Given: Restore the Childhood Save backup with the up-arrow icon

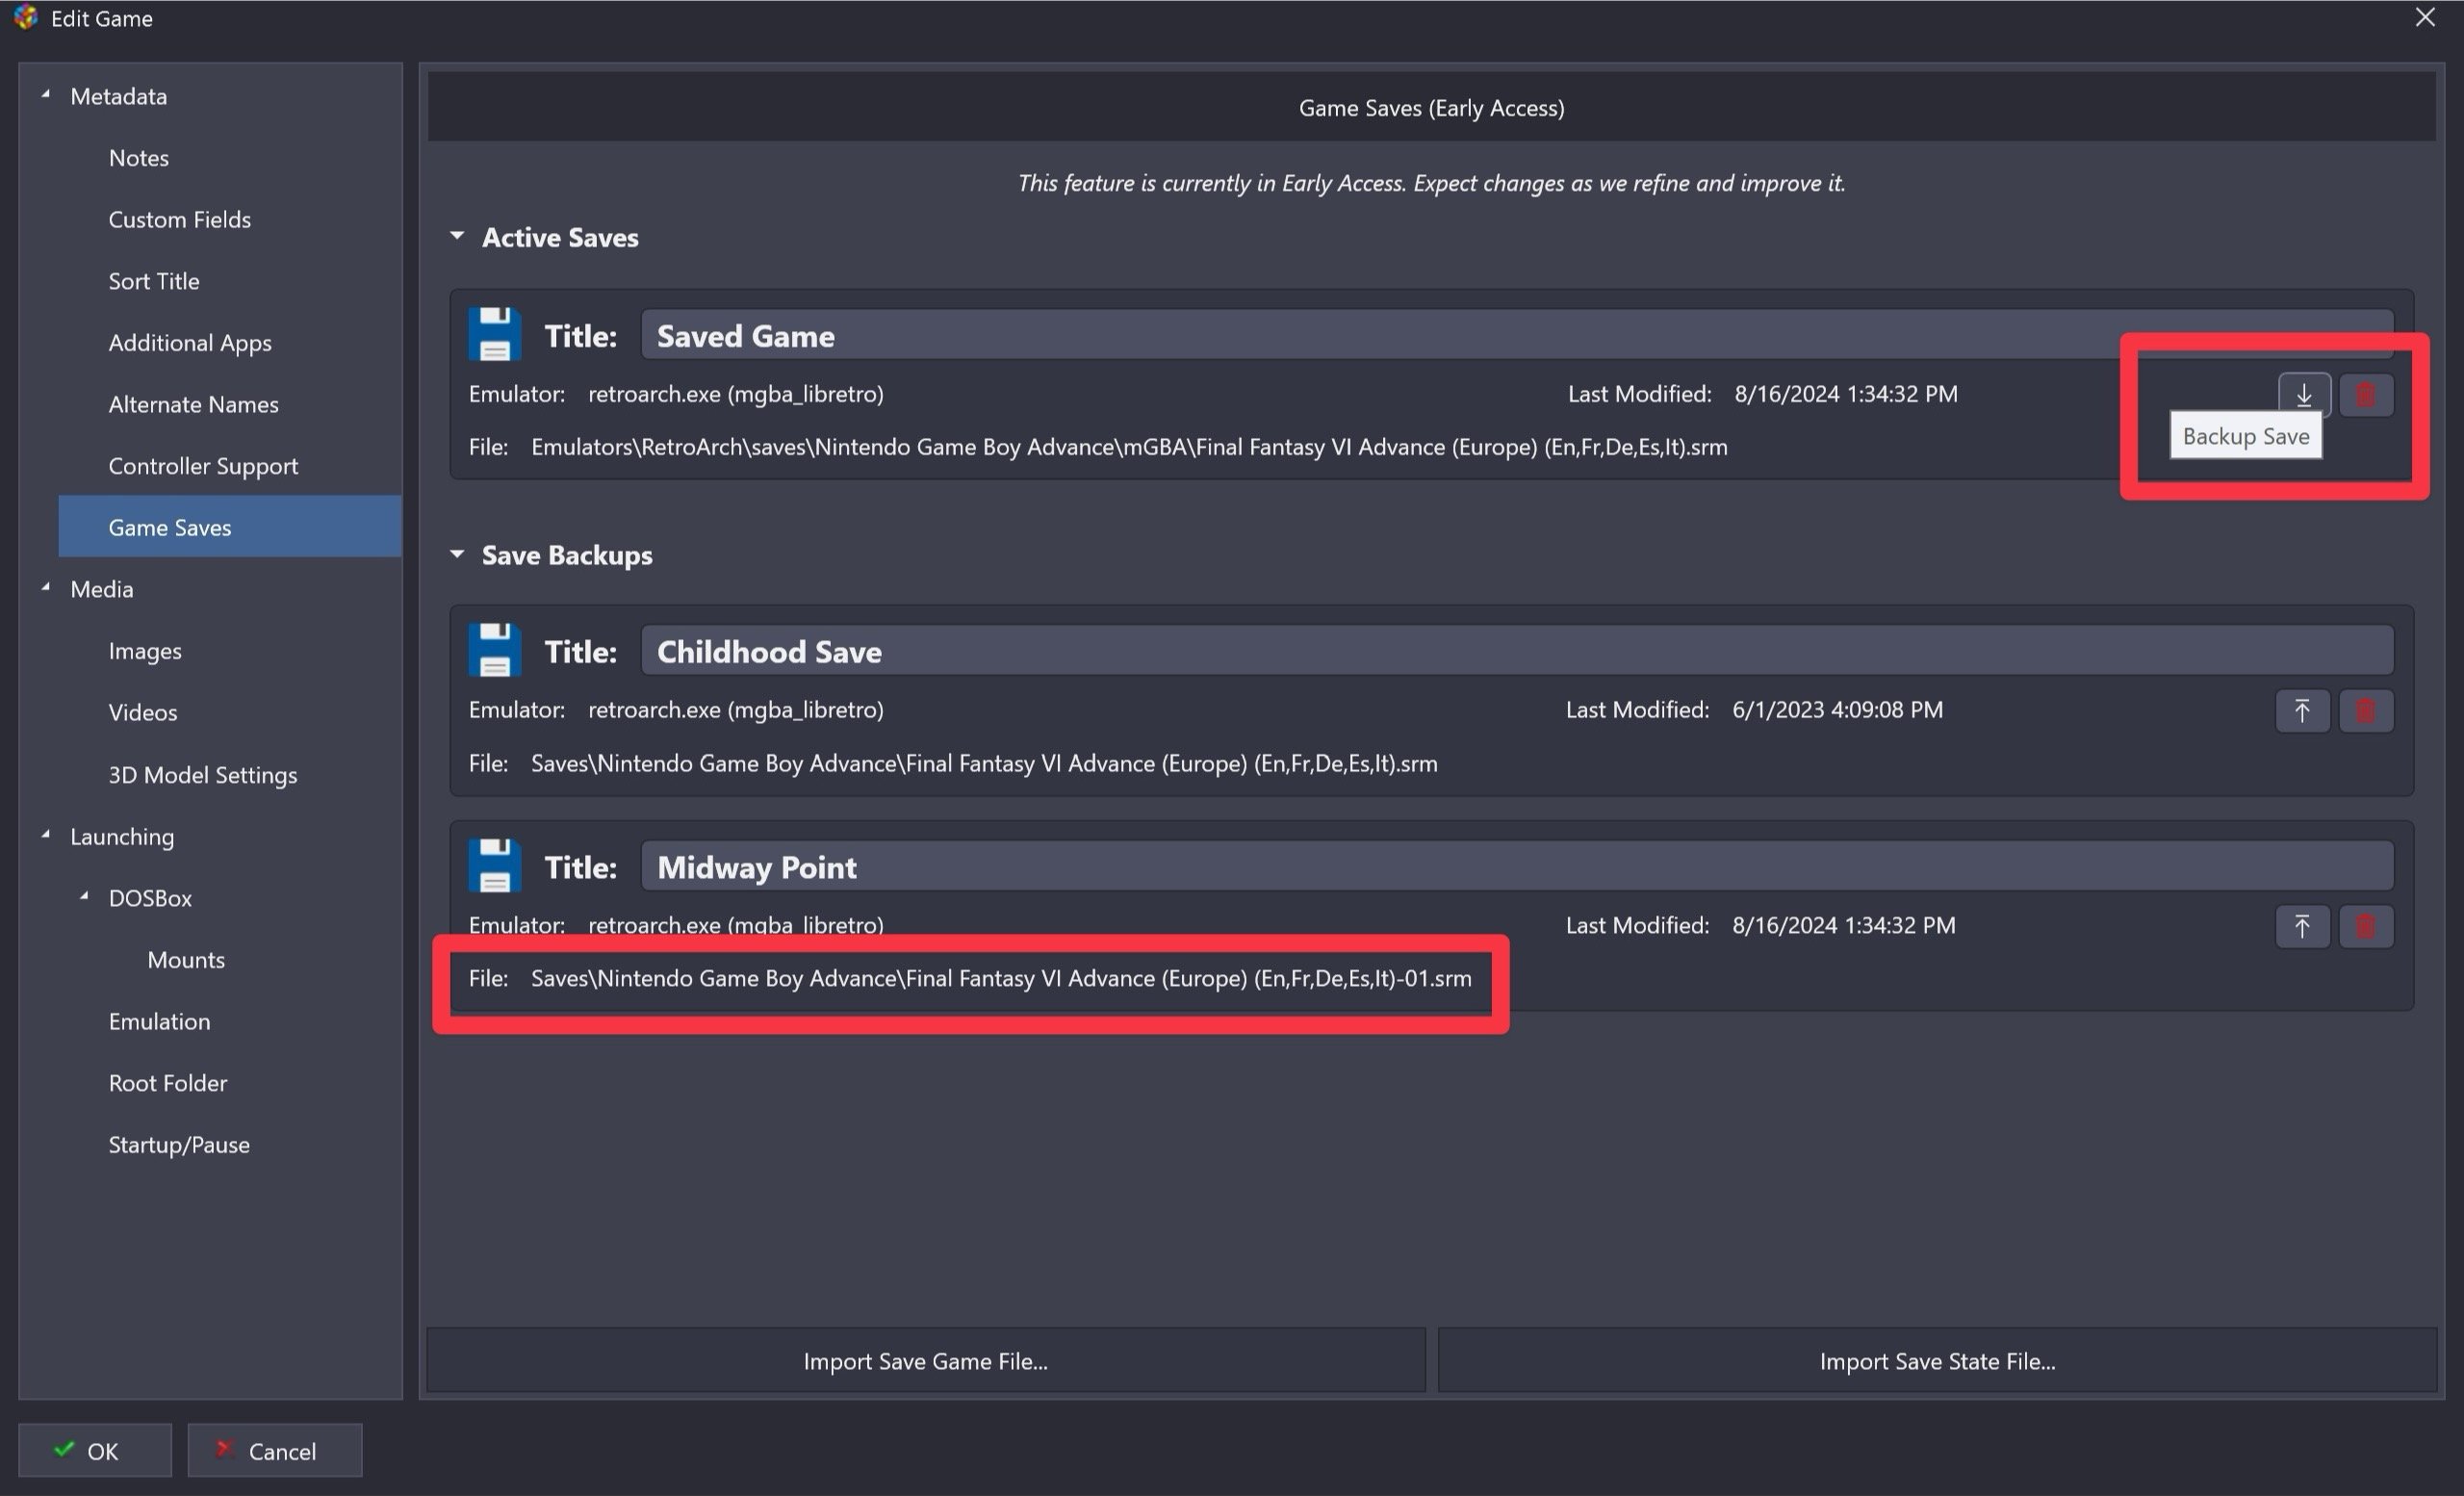Looking at the screenshot, I should point(2302,711).
